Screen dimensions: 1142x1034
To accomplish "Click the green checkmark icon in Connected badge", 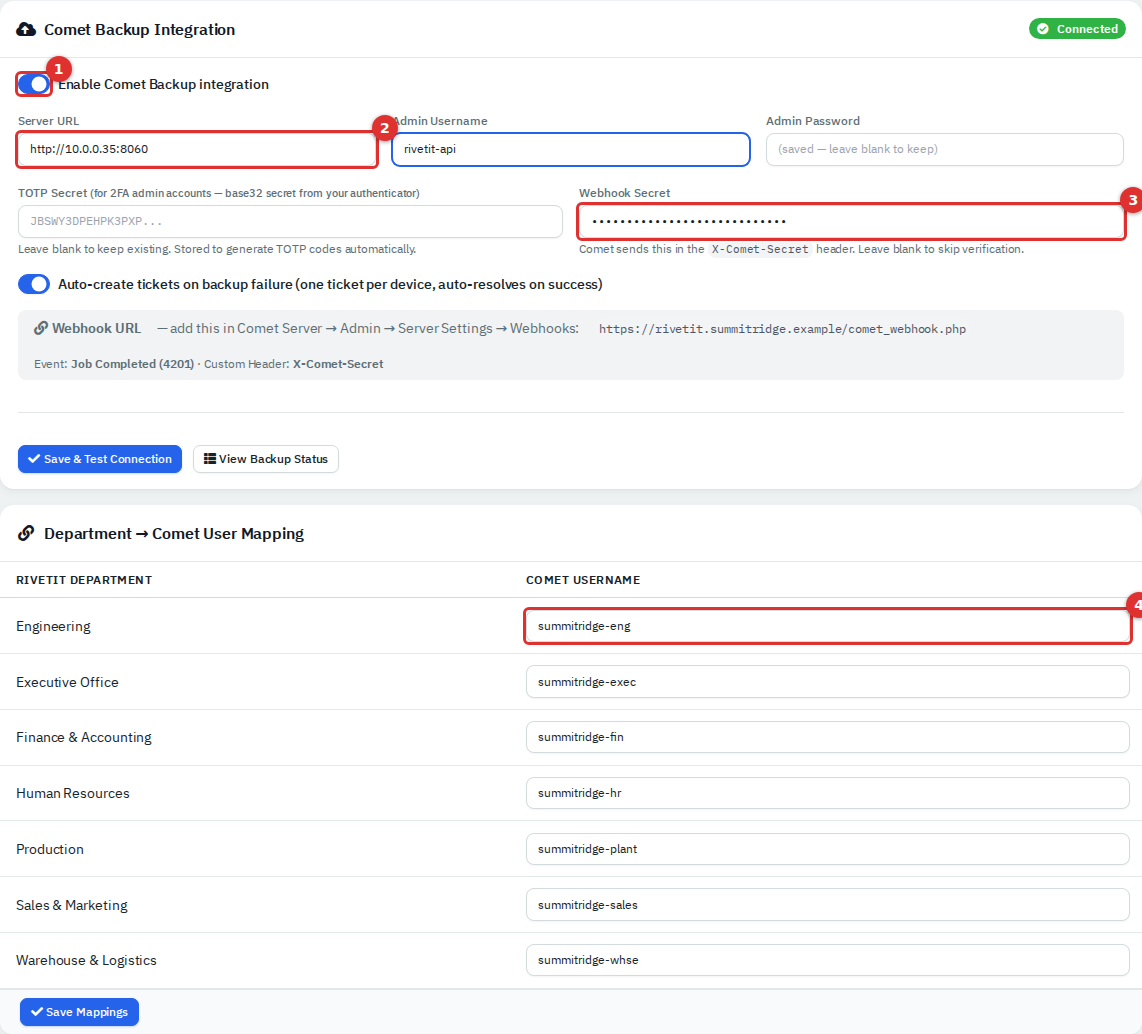I will [x=1043, y=29].
